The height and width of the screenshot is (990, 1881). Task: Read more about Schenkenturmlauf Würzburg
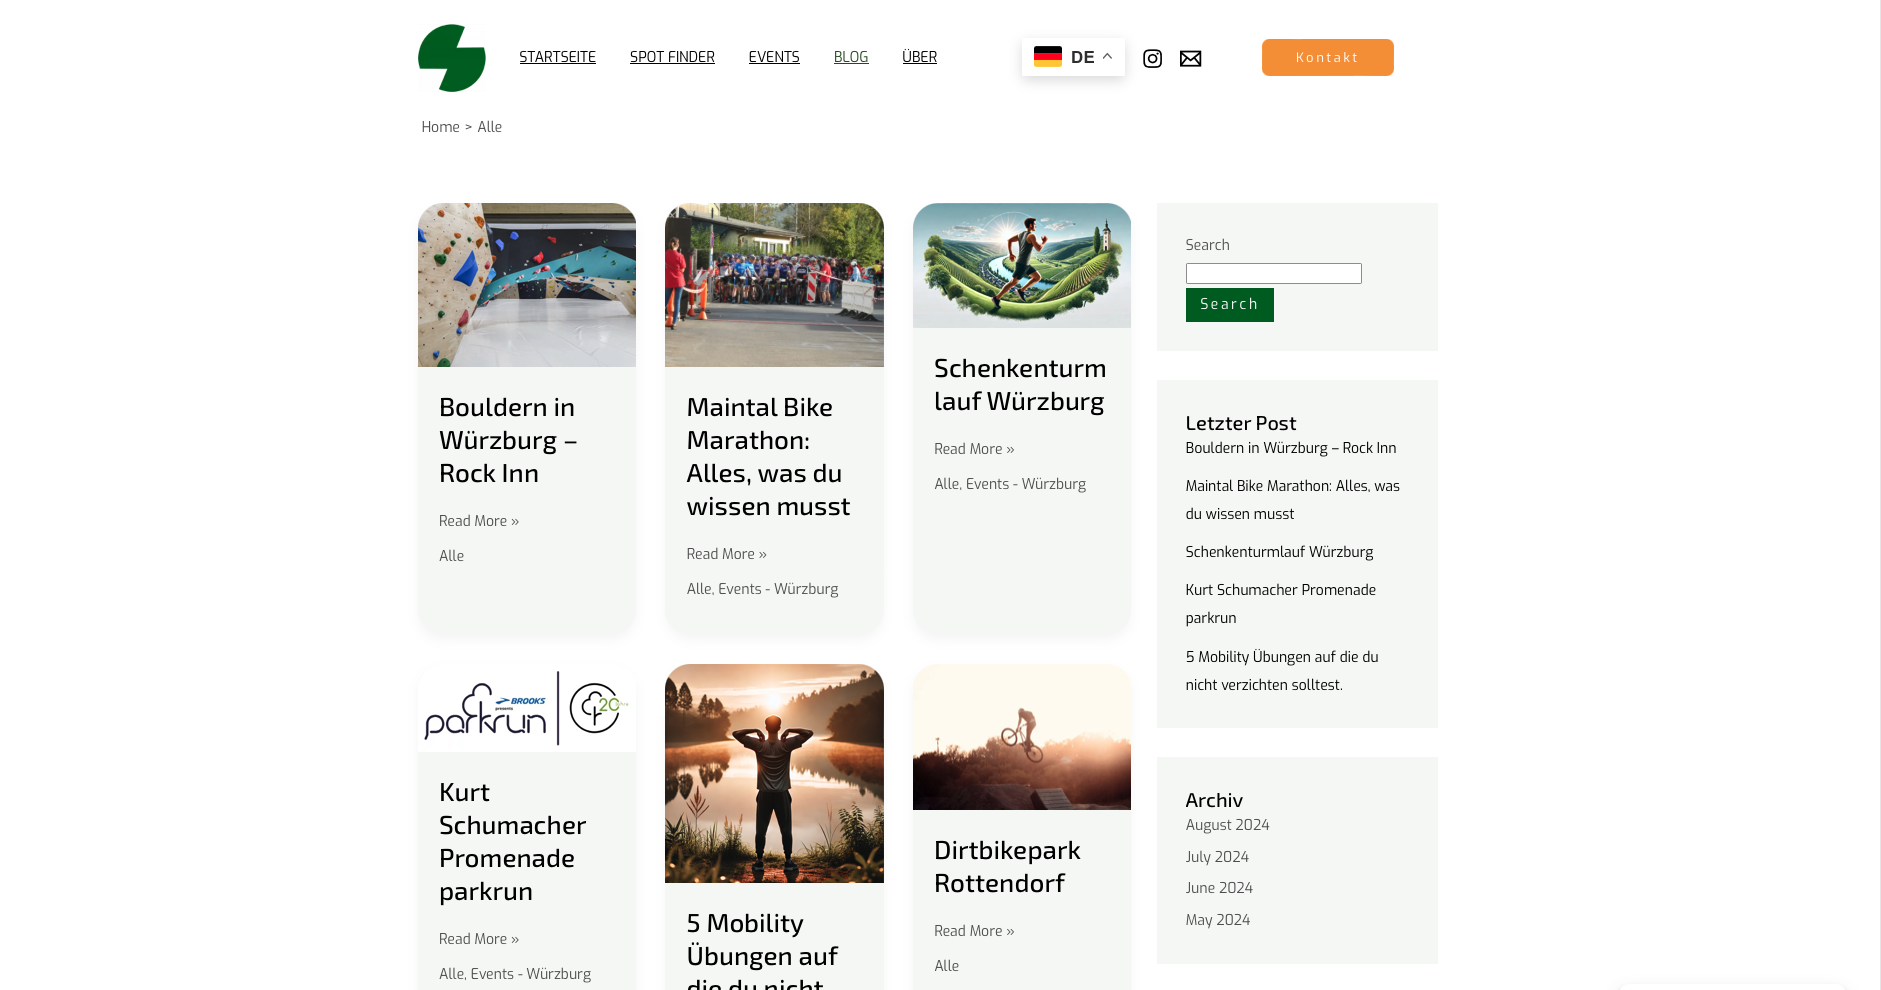973,449
